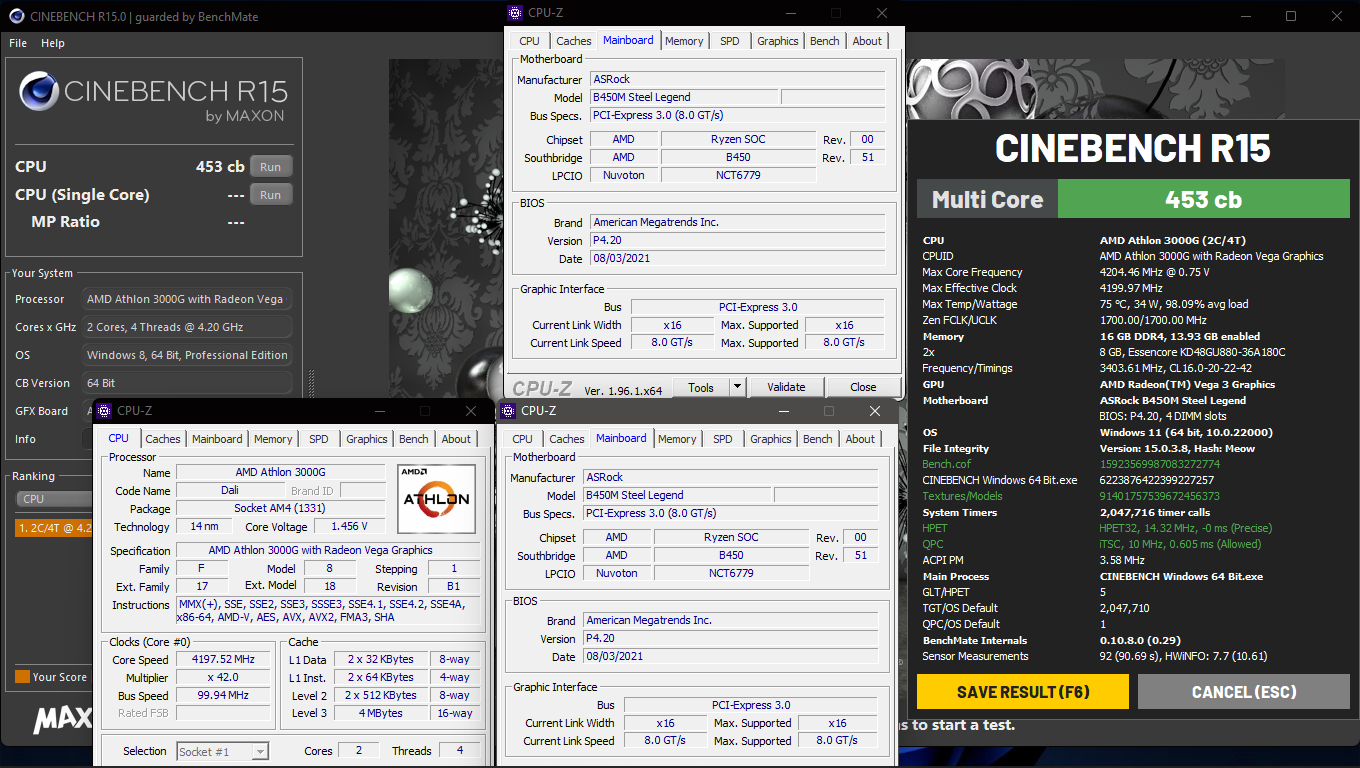Click the CPU-Z title icon of the lower Mainboard window
Screen dimensions: 1360x768
[508, 411]
